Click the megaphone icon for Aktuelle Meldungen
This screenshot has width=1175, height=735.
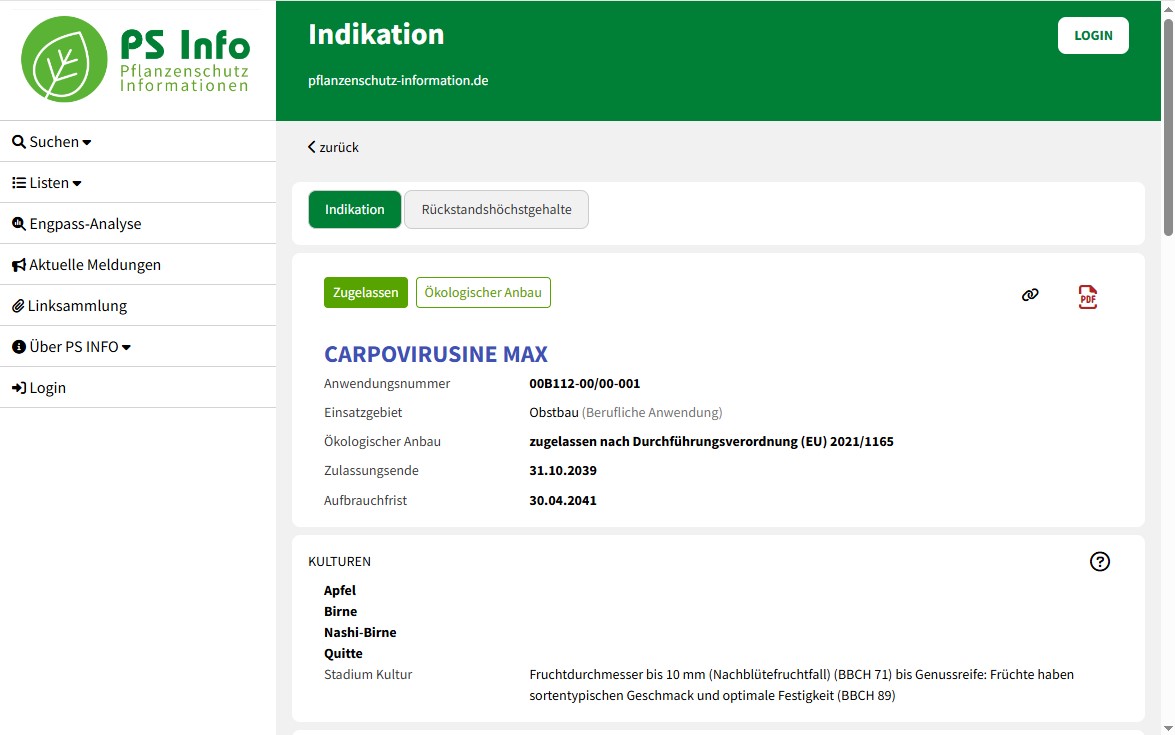18,265
